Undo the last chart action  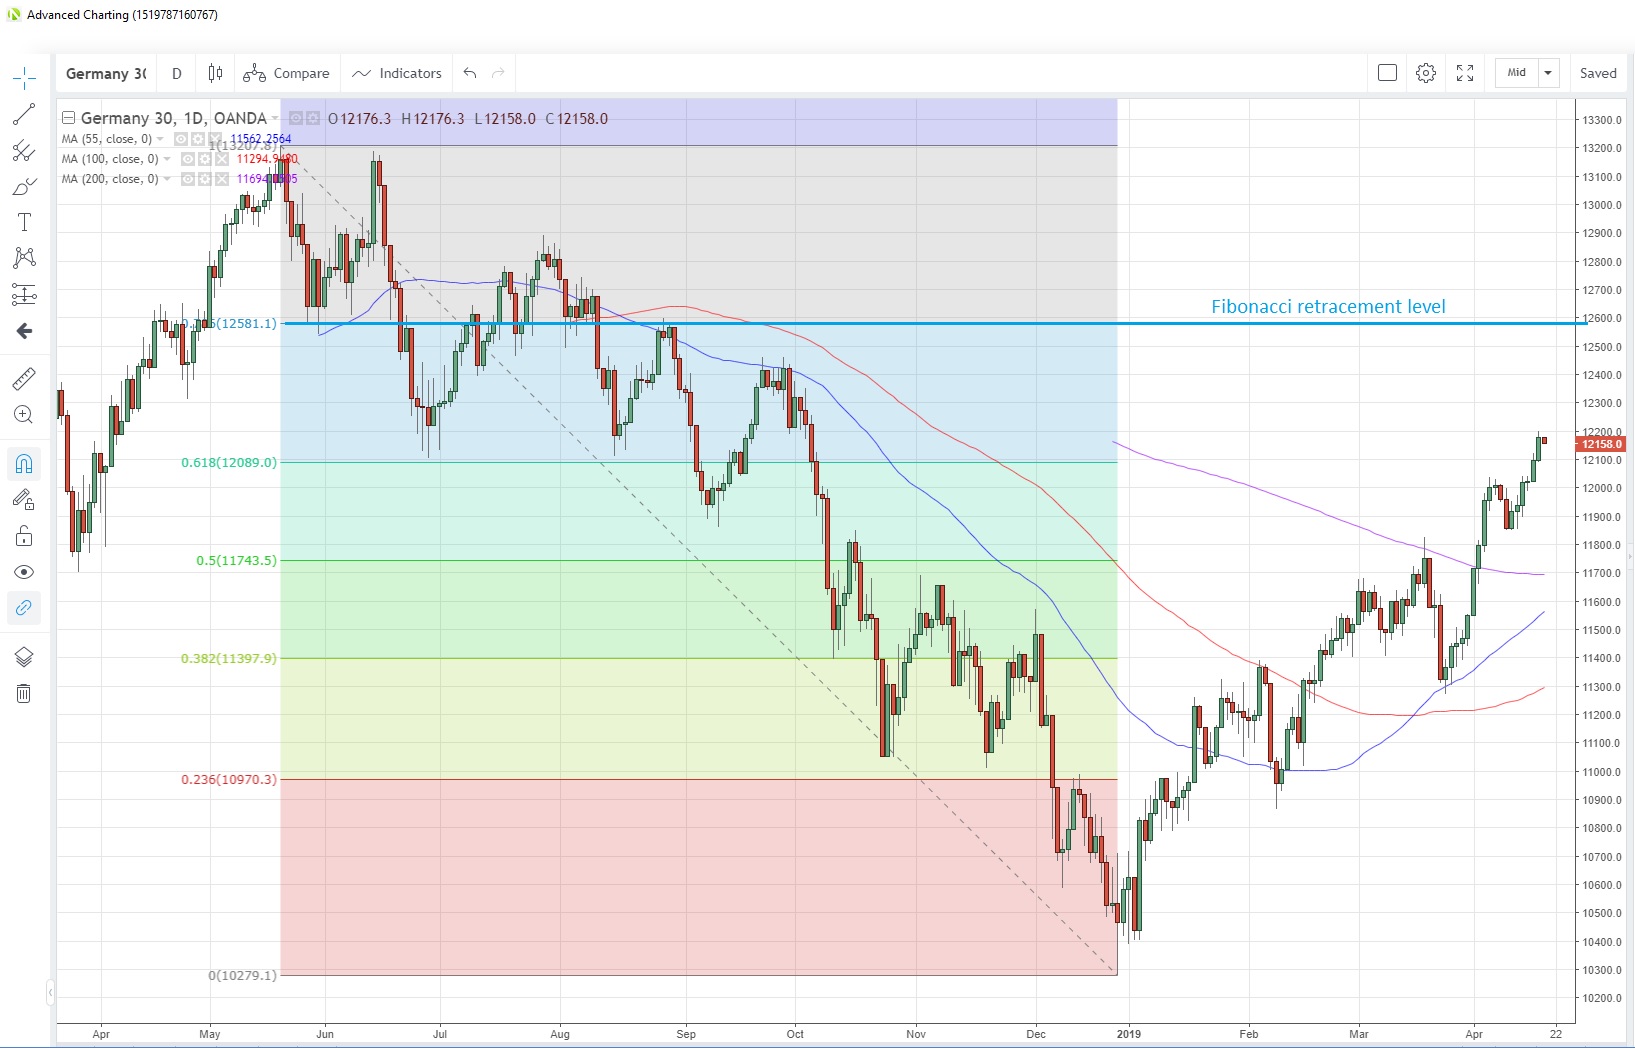(470, 73)
